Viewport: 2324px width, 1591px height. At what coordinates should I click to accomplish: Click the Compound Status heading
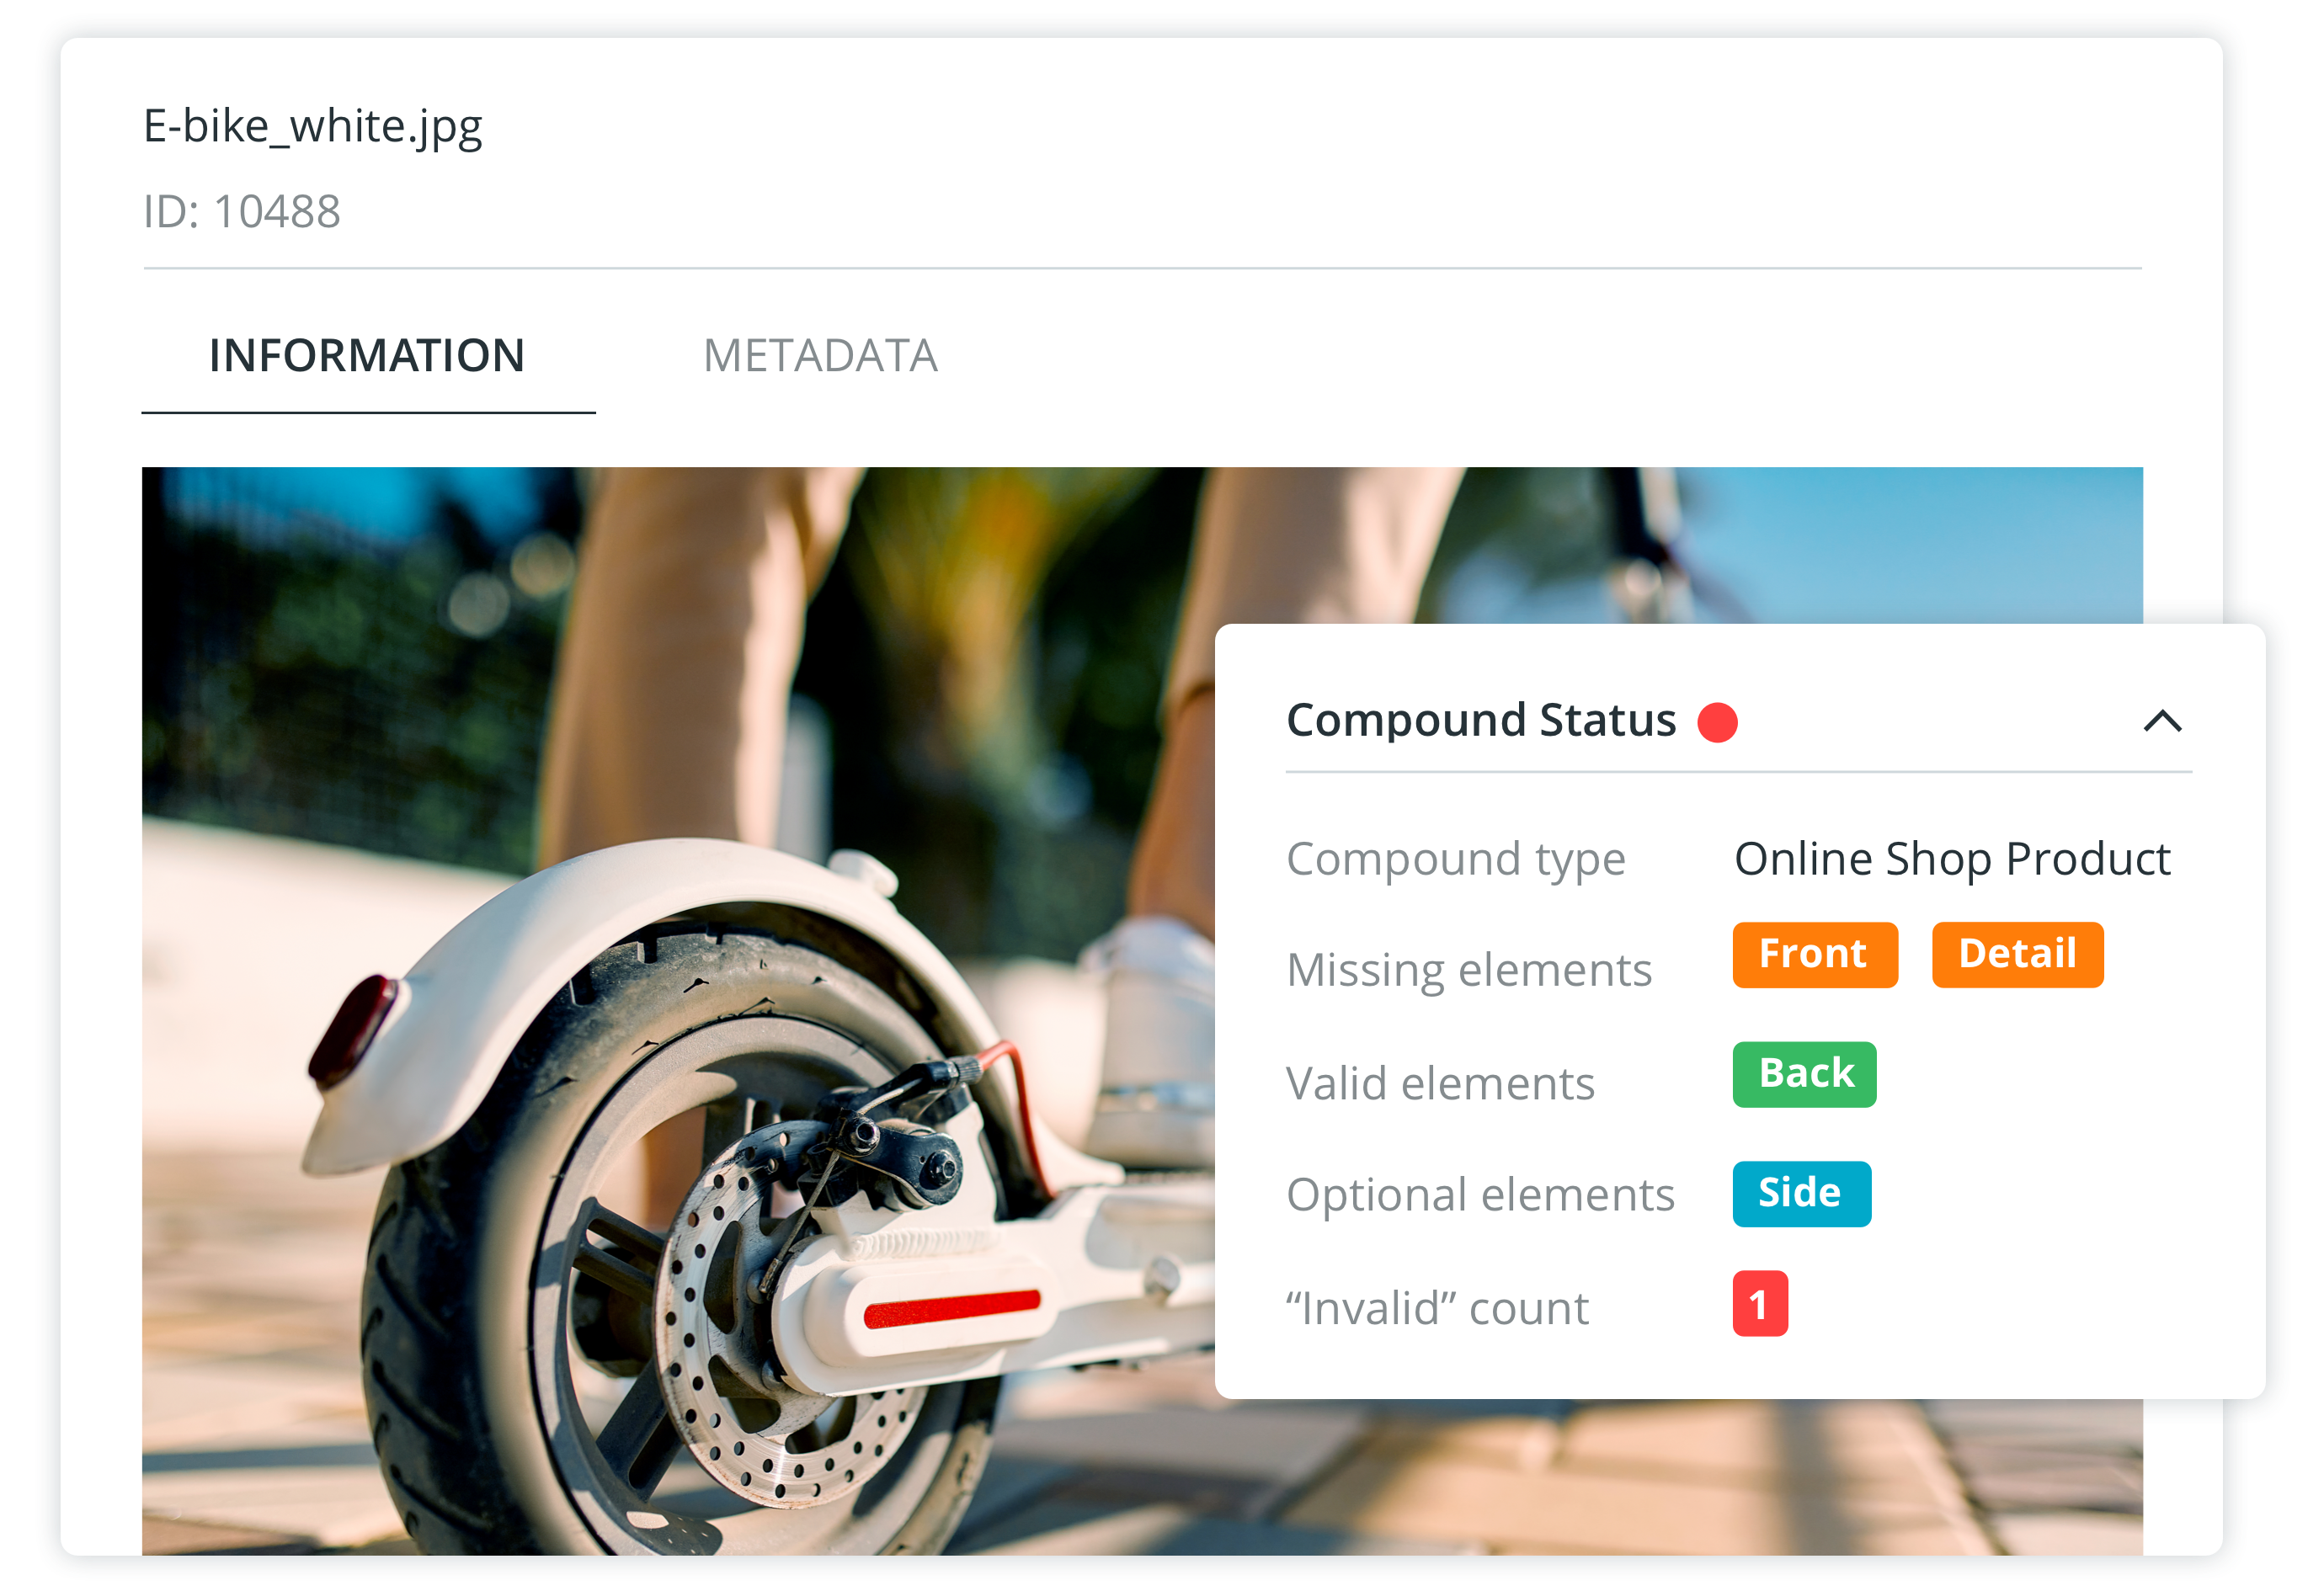point(1480,720)
